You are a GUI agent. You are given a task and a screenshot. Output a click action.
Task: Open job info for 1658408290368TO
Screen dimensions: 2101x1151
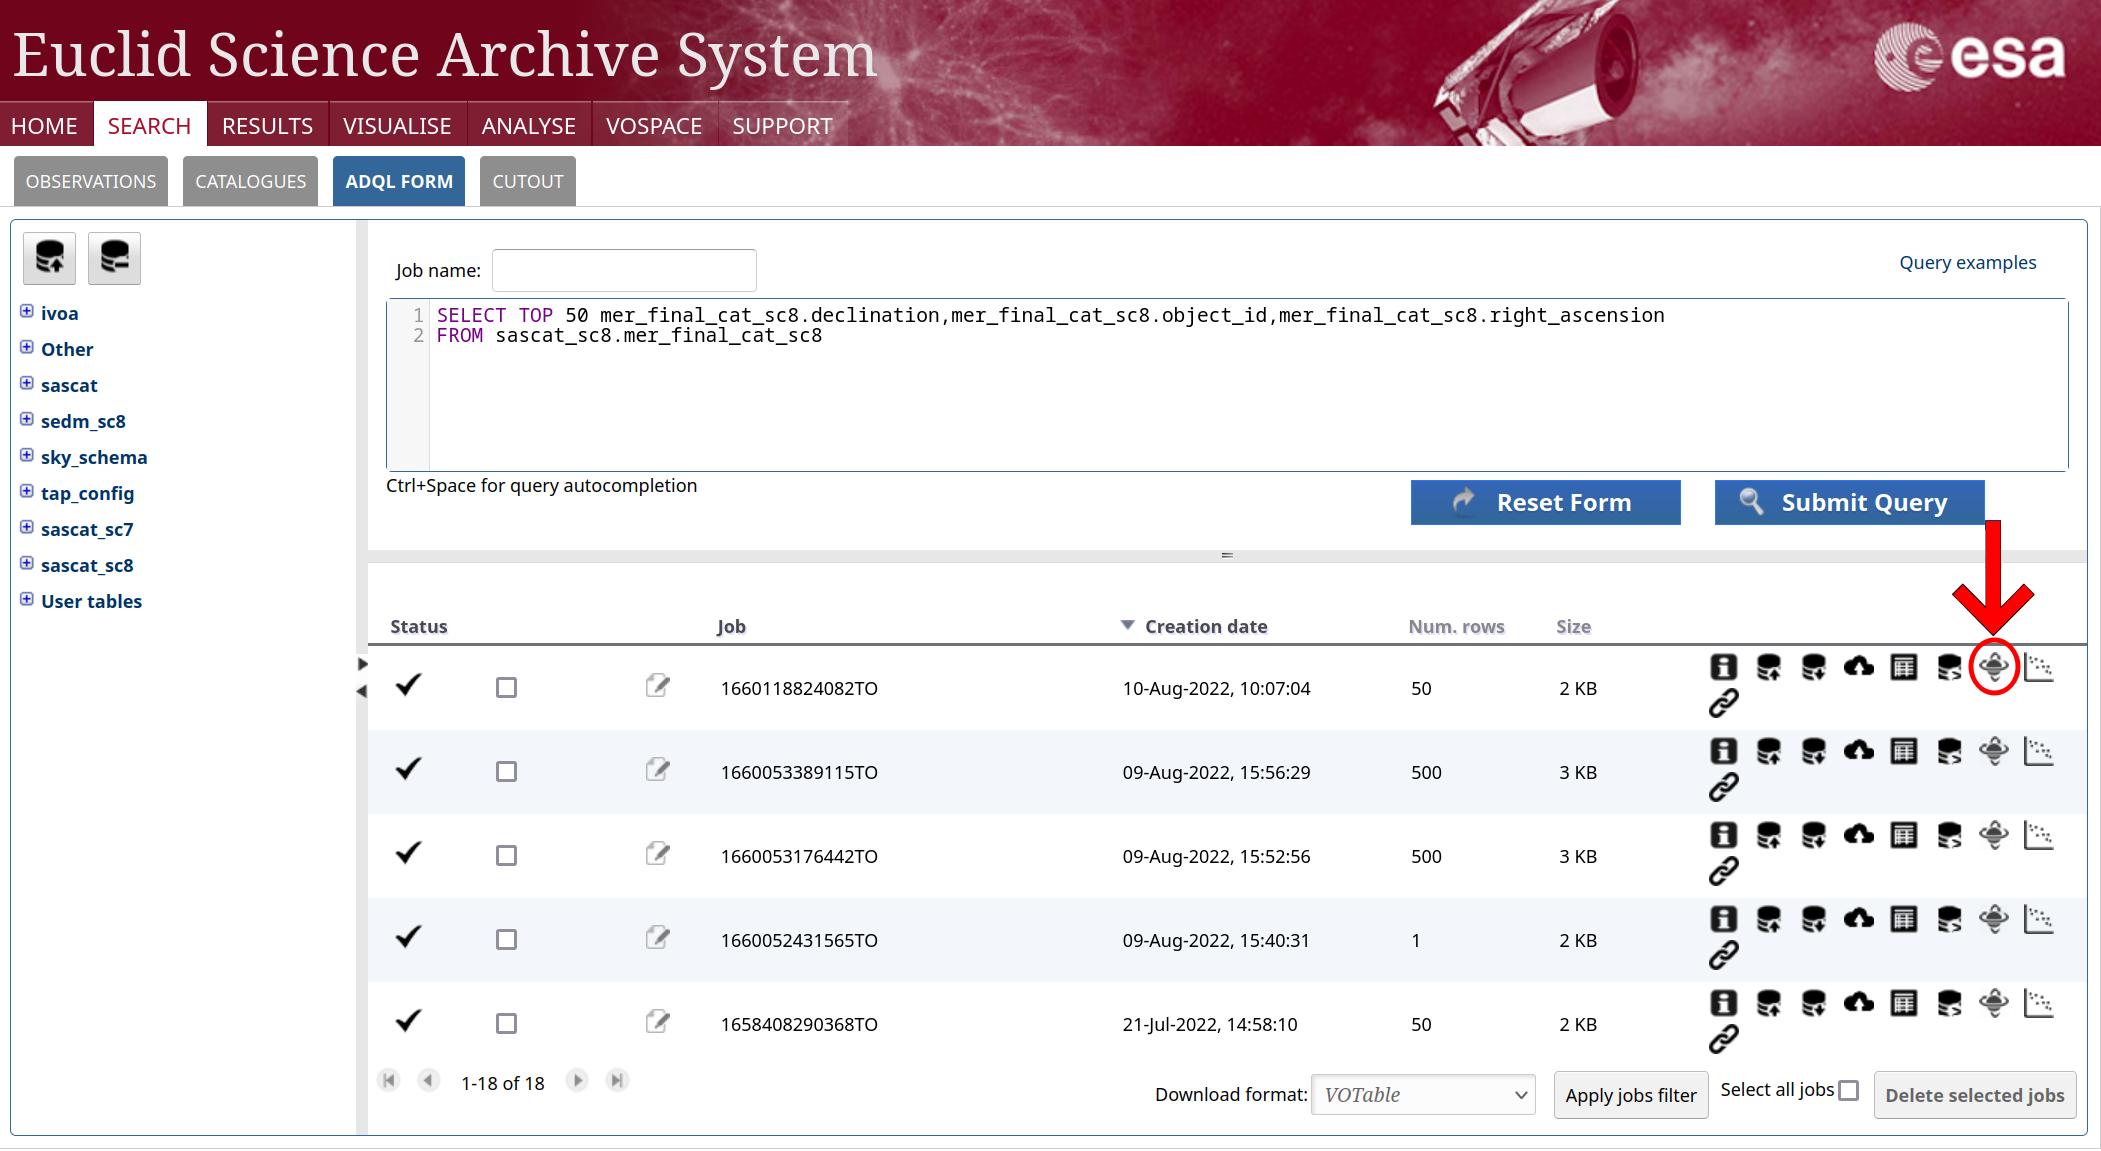(1723, 1003)
